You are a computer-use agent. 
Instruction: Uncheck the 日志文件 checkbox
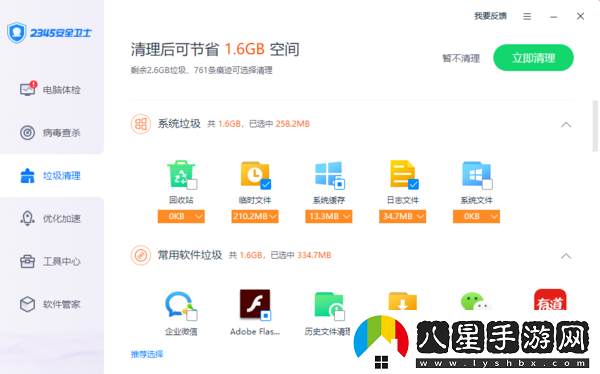(x=413, y=185)
